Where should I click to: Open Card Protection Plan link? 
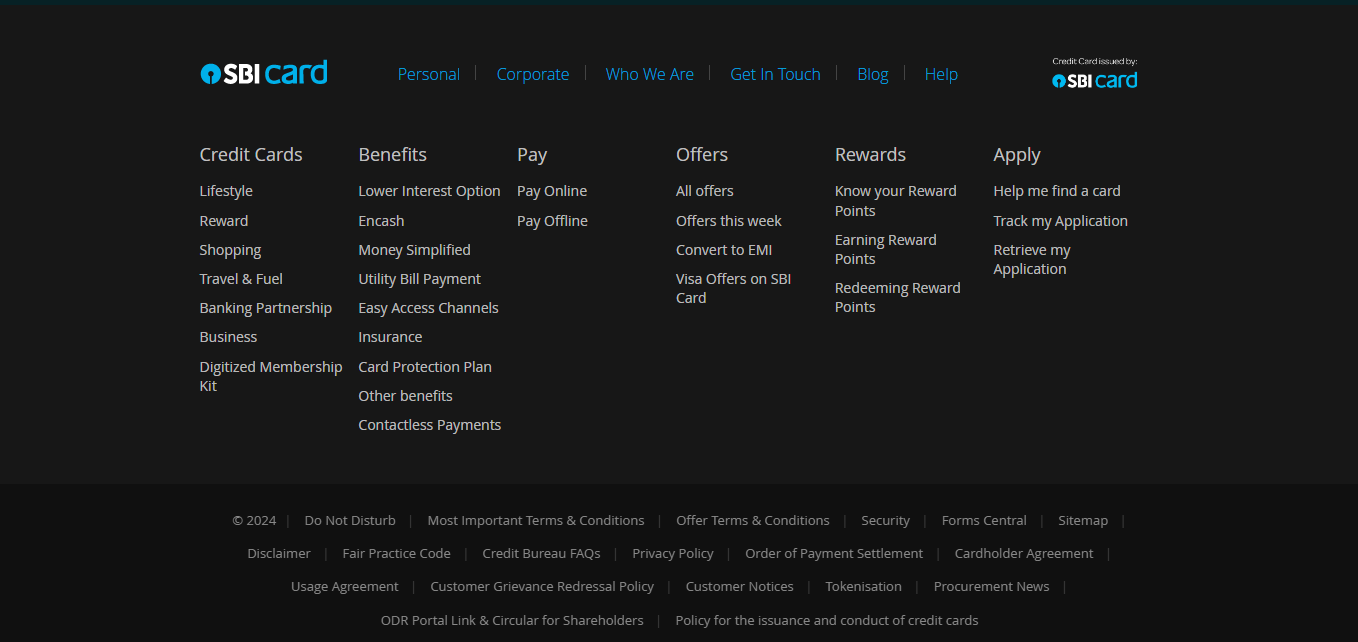pos(425,367)
